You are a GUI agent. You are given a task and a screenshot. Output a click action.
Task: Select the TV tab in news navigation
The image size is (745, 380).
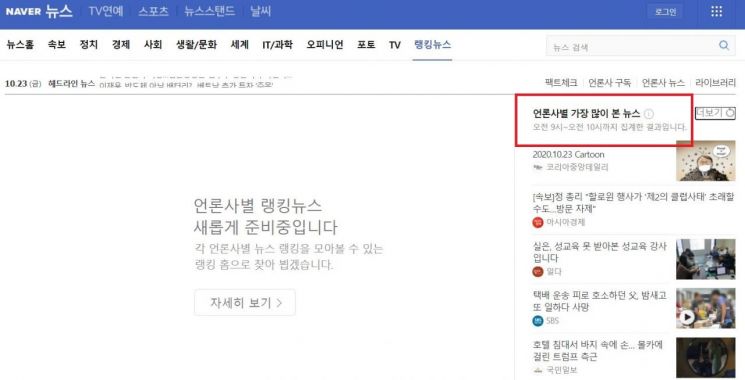click(x=394, y=45)
